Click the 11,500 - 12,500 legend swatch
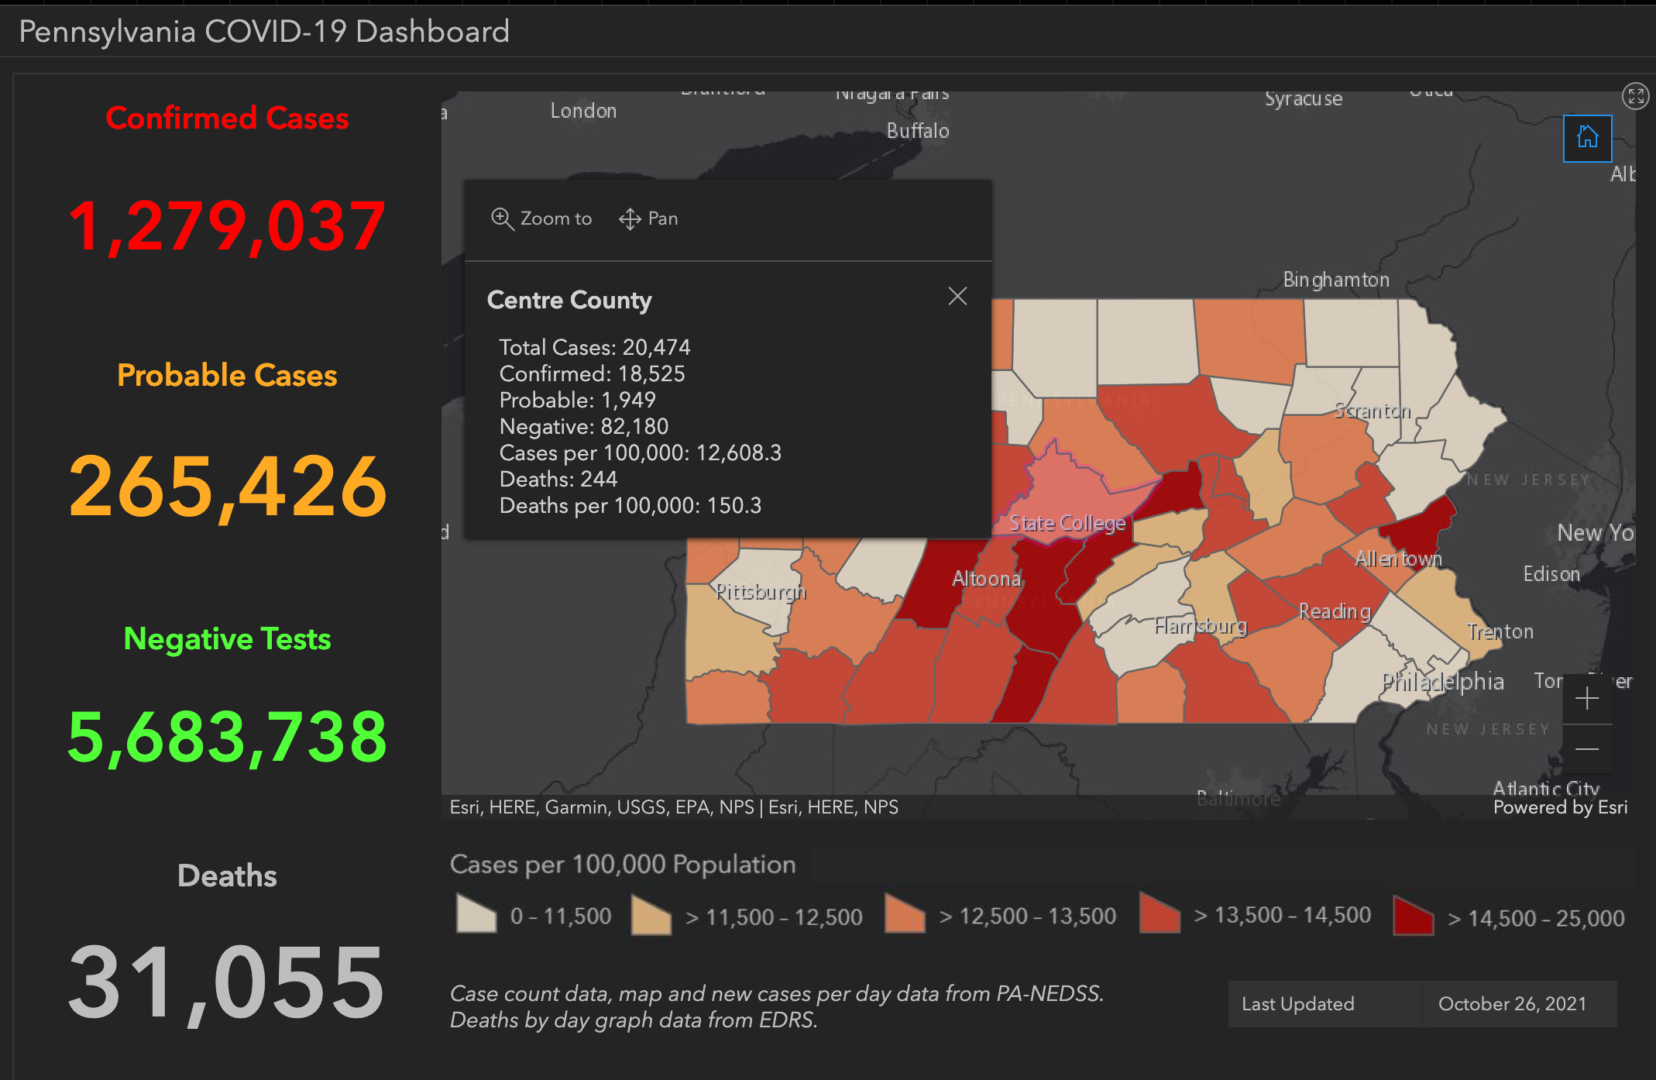 click(651, 915)
